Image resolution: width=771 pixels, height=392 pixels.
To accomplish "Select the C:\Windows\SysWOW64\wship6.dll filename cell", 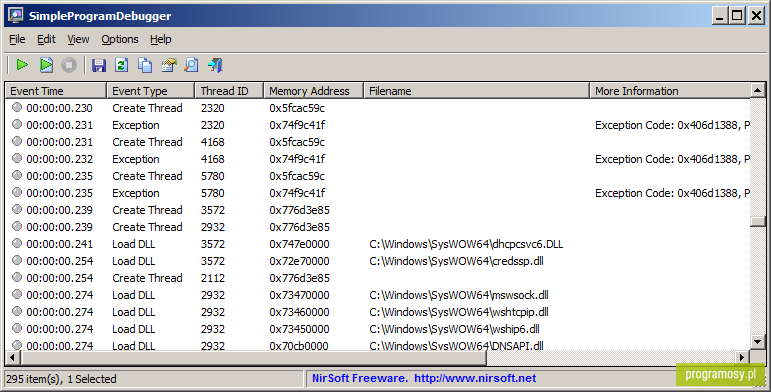I will pyautogui.click(x=454, y=329).
